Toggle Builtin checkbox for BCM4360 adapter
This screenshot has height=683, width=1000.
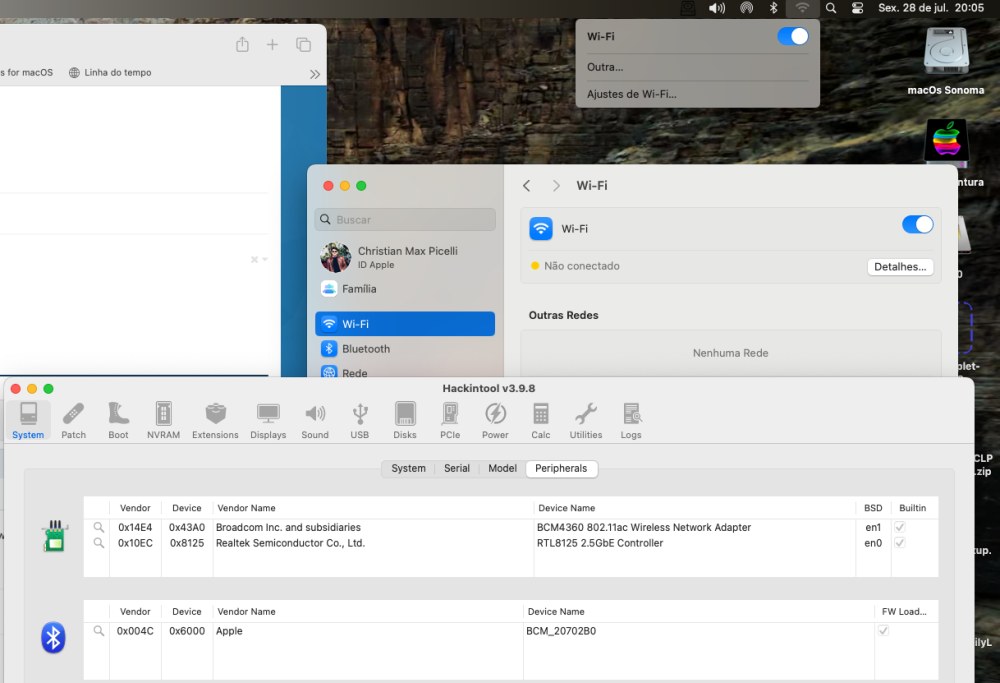click(900, 527)
